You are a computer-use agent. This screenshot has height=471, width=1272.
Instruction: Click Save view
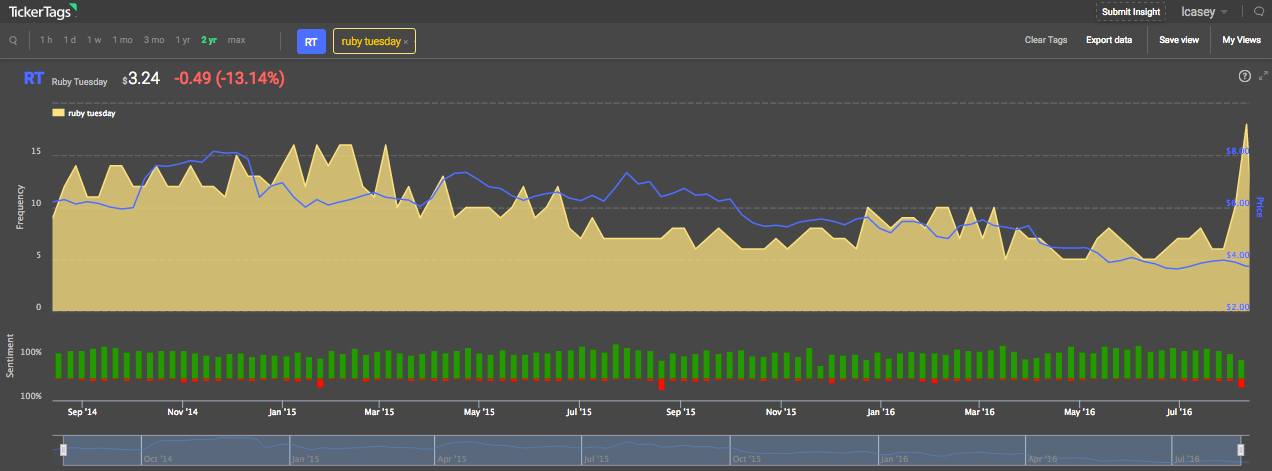pyautogui.click(x=1179, y=40)
